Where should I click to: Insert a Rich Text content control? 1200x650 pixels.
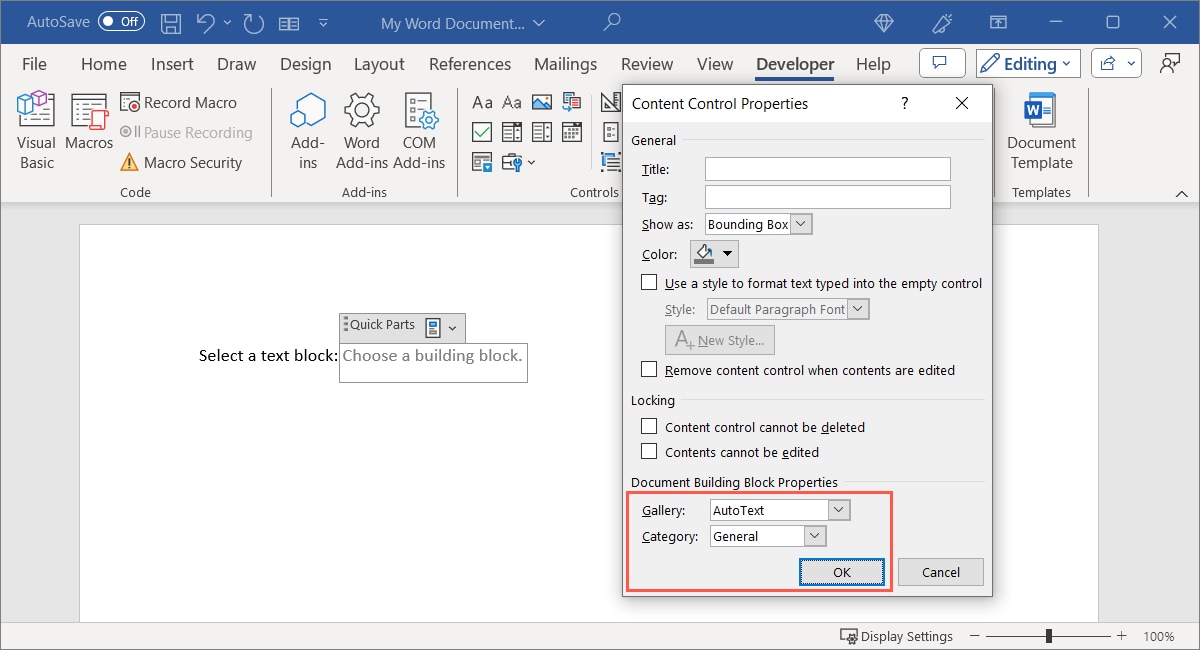(x=482, y=101)
